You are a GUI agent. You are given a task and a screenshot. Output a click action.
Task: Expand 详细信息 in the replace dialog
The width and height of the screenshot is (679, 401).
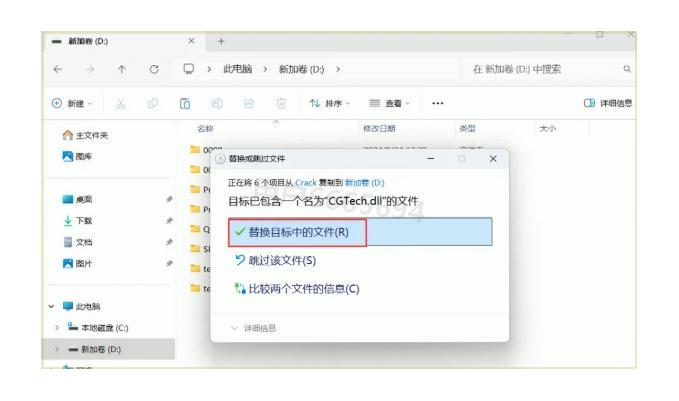tap(253, 328)
